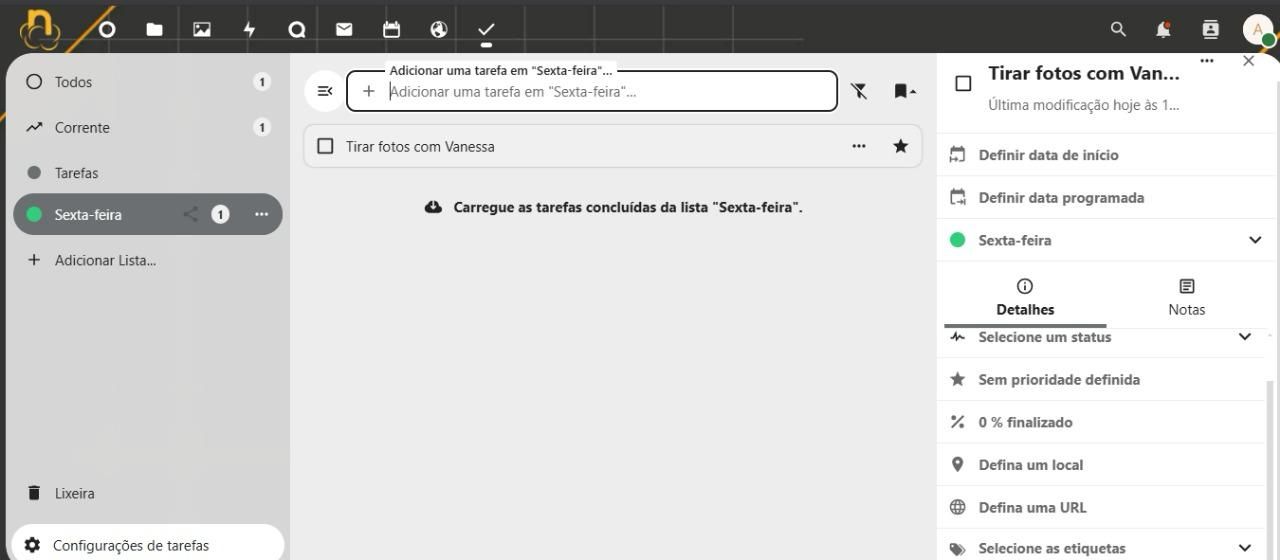1280x560 pixels.
Task: Close the task details panel
Action: pyautogui.click(x=1248, y=61)
